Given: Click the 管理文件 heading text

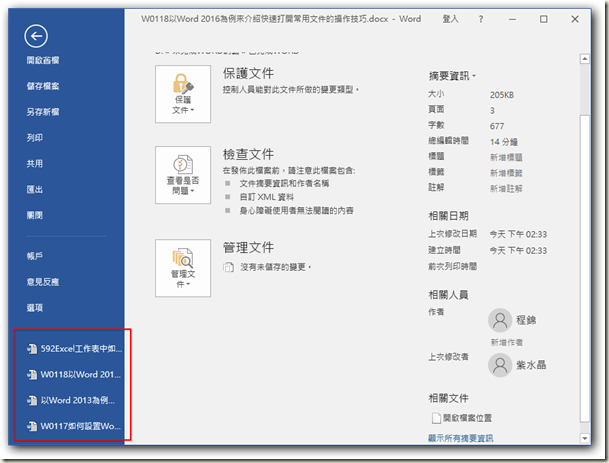Looking at the screenshot, I should [x=248, y=247].
